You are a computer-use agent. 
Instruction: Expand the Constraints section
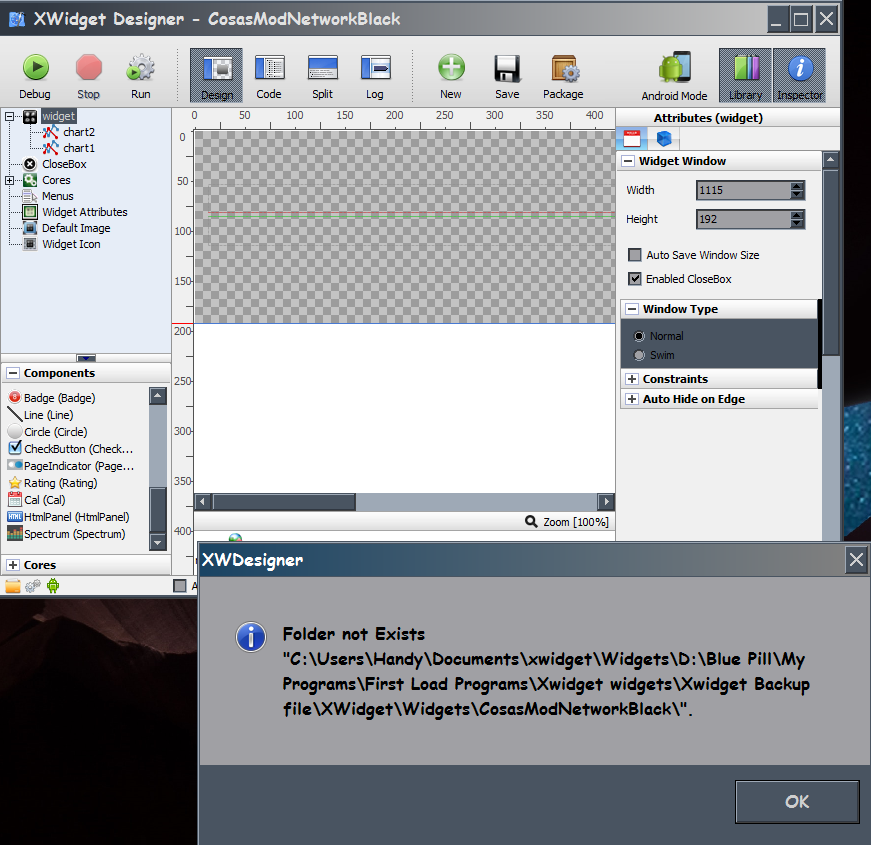coord(632,379)
